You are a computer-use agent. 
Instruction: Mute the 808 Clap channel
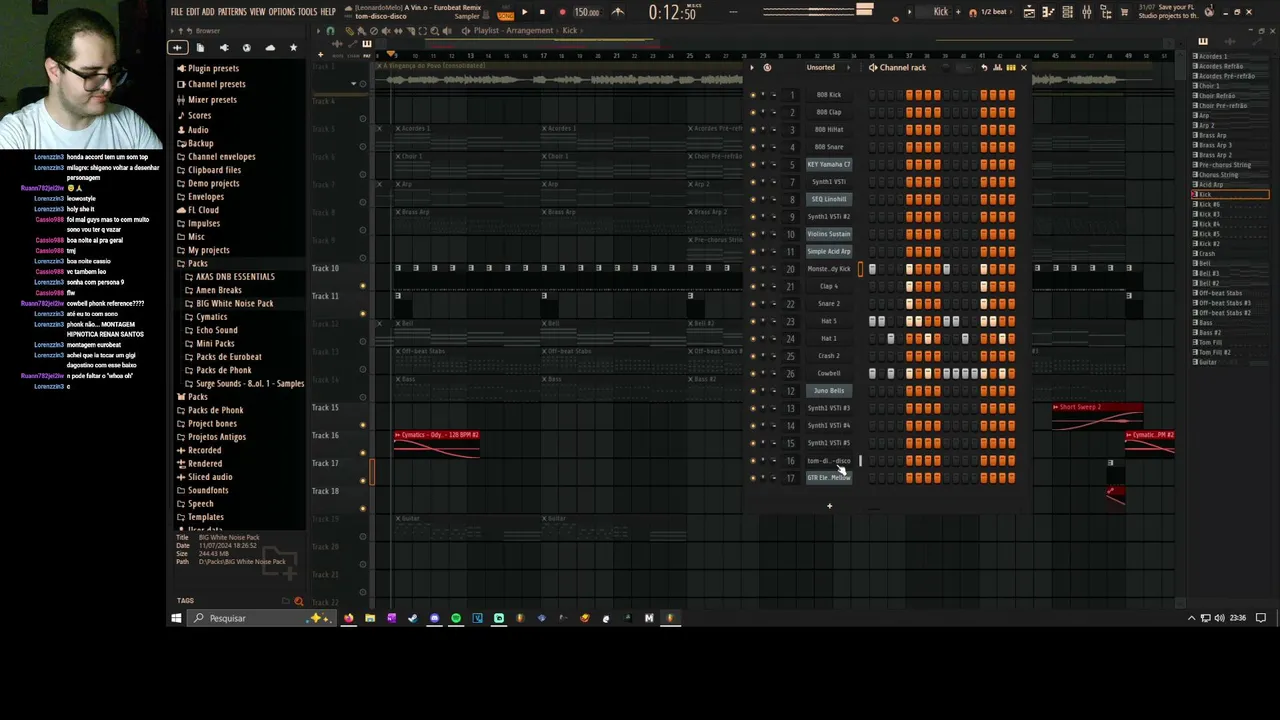click(753, 112)
